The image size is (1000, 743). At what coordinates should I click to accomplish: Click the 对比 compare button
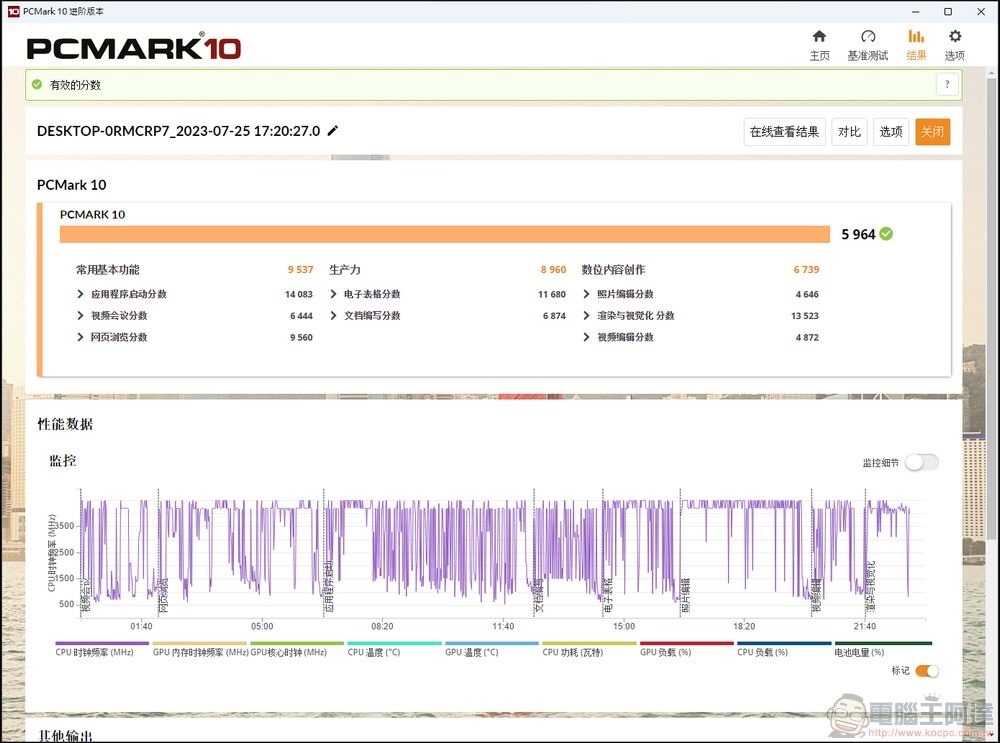pyautogui.click(x=849, y=132)
